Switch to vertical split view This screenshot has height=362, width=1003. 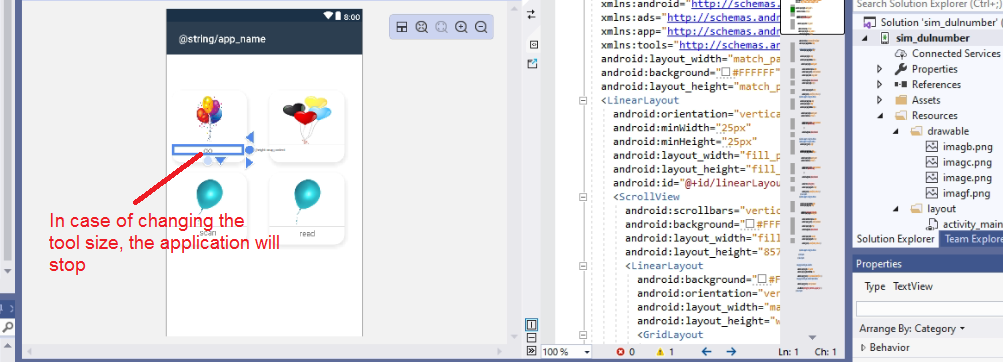click(x=532, y=325)
